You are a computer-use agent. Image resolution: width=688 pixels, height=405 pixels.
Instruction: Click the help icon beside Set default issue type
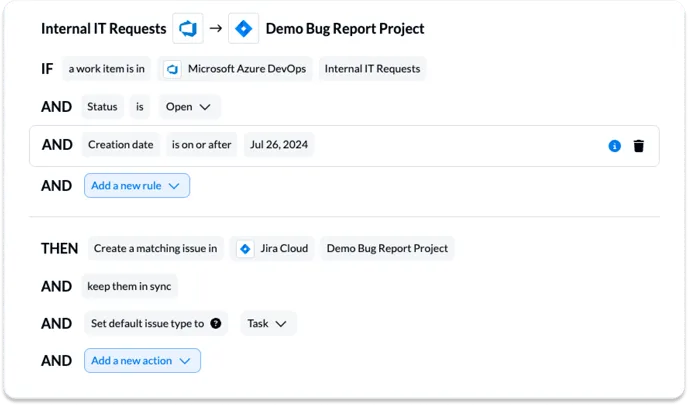pyautogui.click(x=215, y=323)
